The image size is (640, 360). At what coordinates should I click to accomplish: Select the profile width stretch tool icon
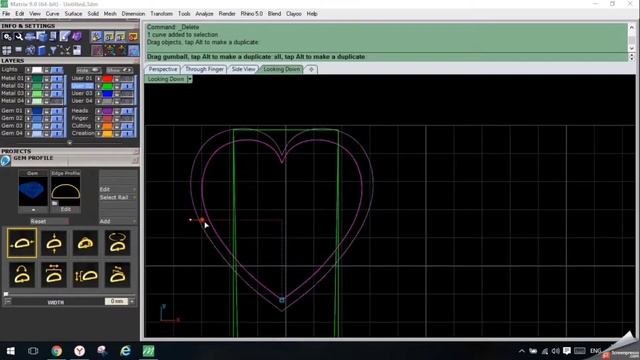pyautogui.click(x=22, y=243)
